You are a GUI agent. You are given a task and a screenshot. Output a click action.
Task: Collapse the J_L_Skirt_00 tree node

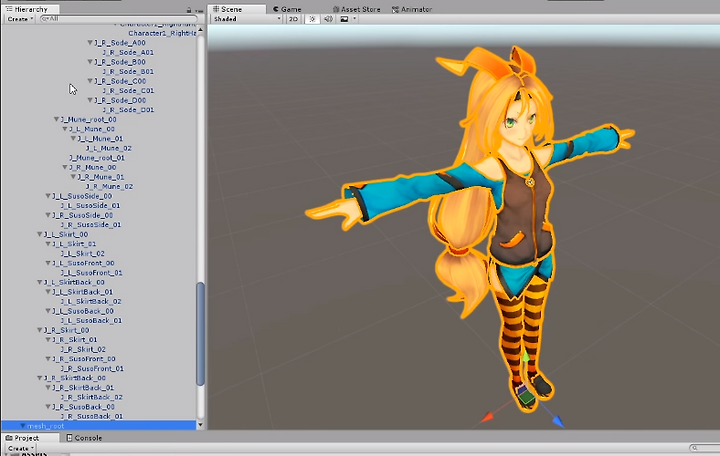click(40, 234)
